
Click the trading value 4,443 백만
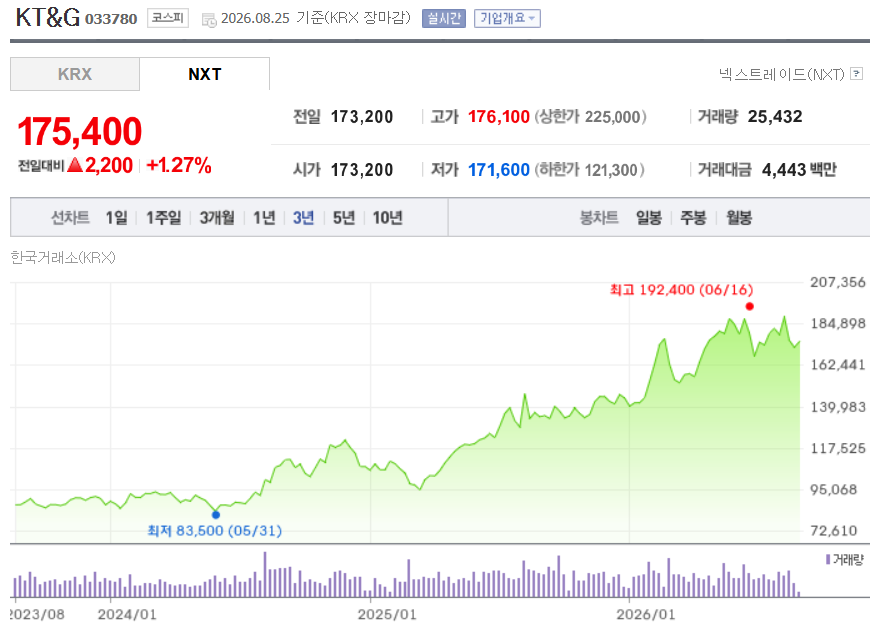[x=799, y=169]
